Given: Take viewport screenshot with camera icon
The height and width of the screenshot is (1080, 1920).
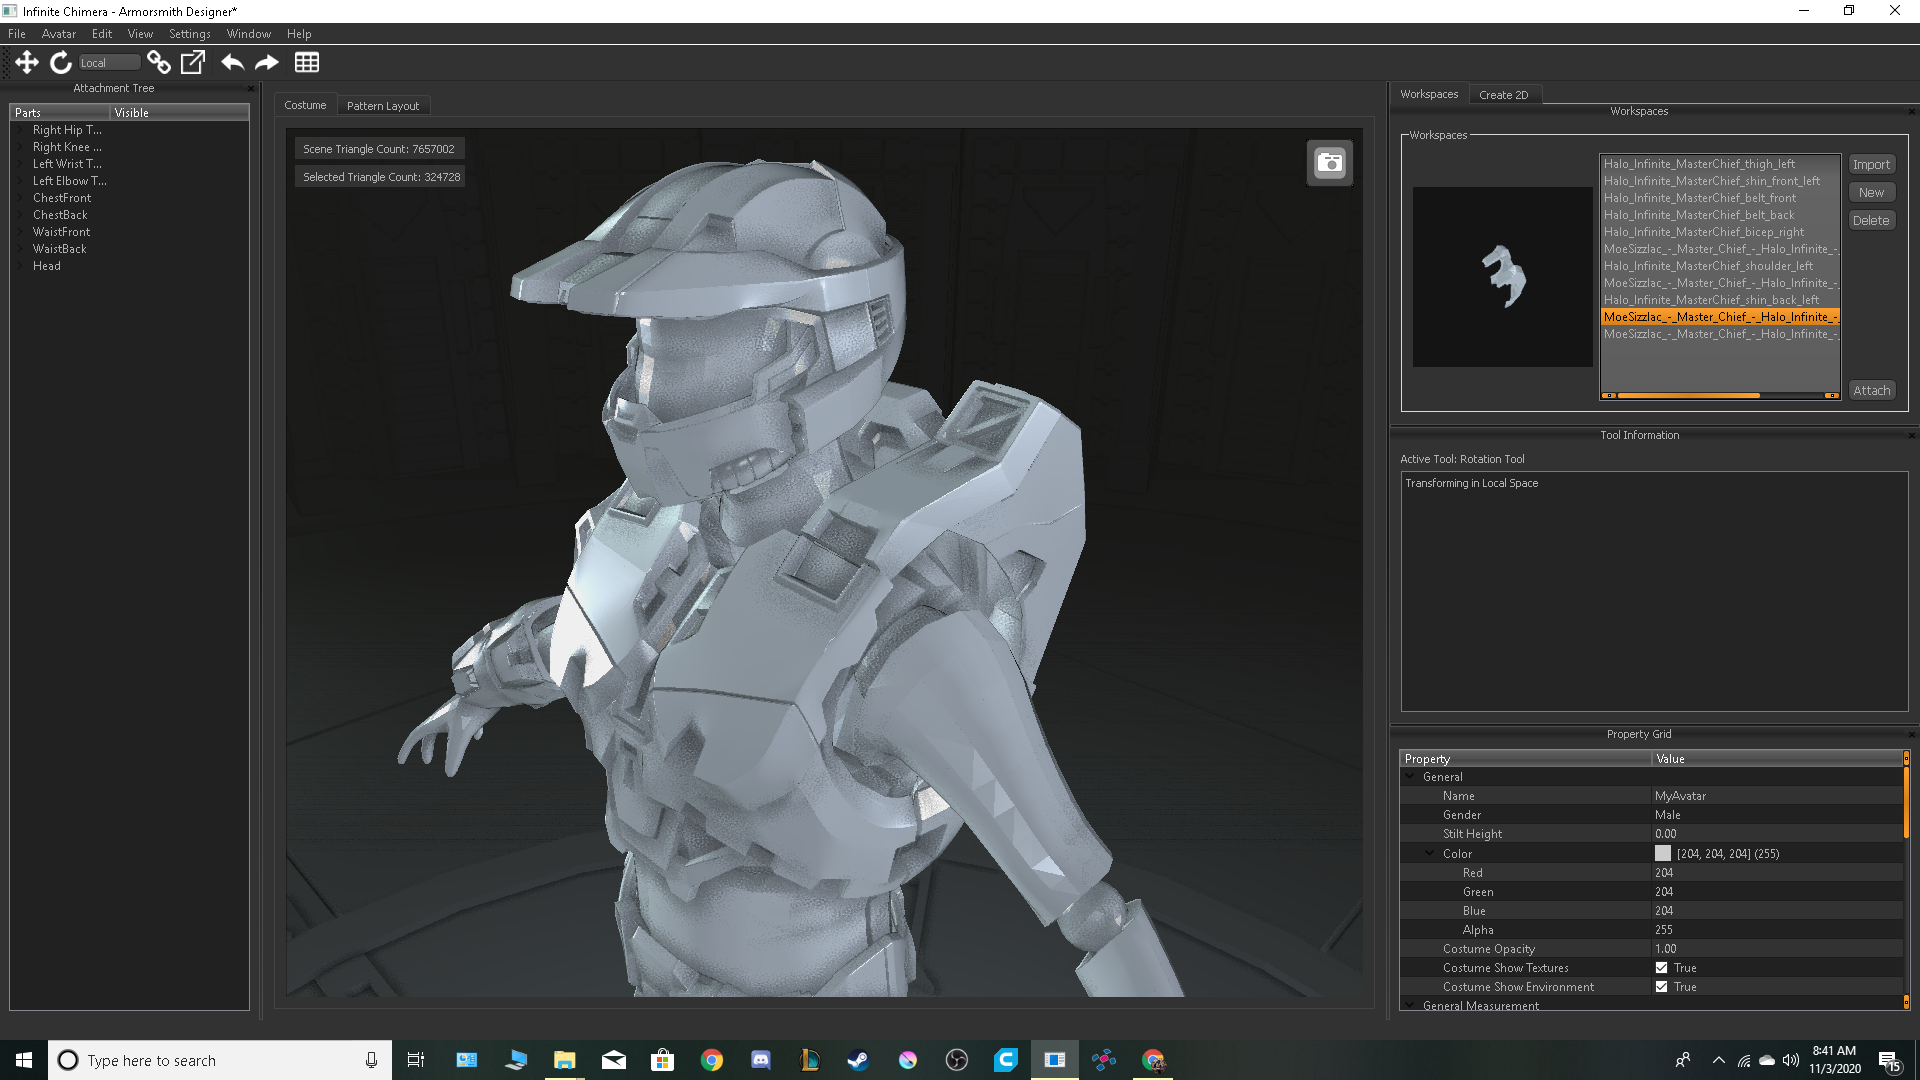Looking at the screenshot, I should coord(1329,162).
